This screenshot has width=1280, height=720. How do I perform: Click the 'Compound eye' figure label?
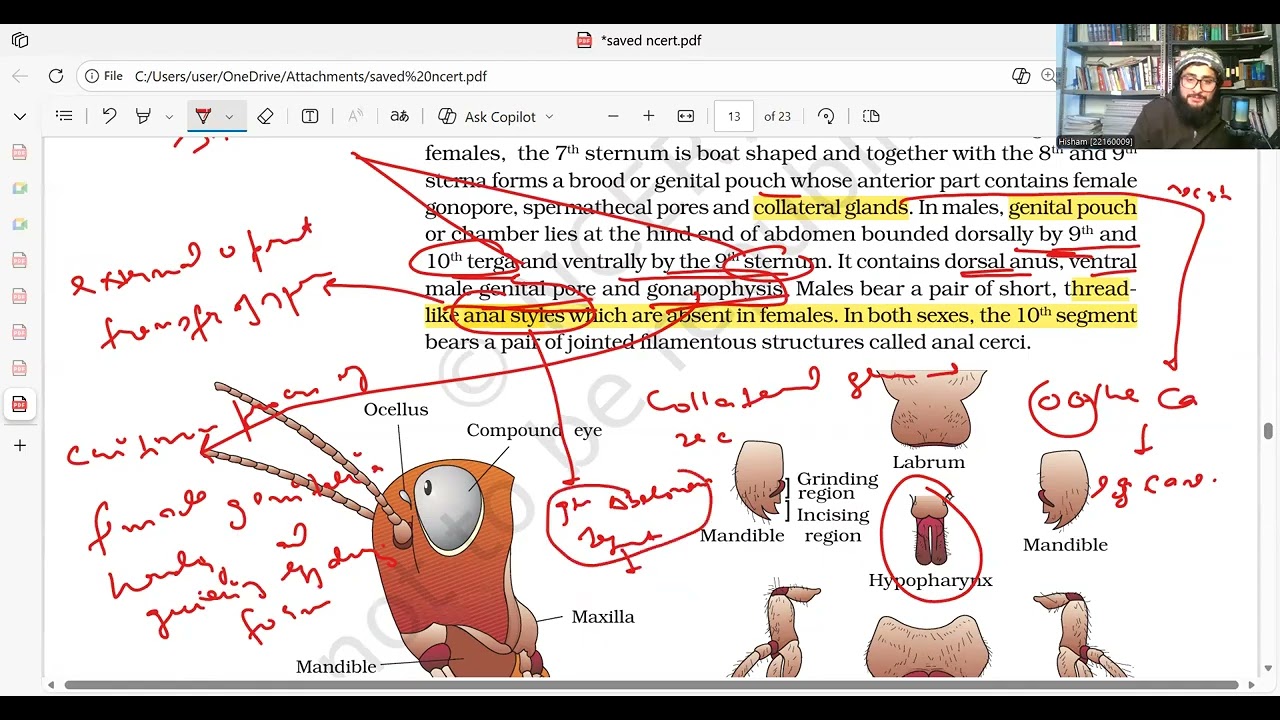(534, 430)
